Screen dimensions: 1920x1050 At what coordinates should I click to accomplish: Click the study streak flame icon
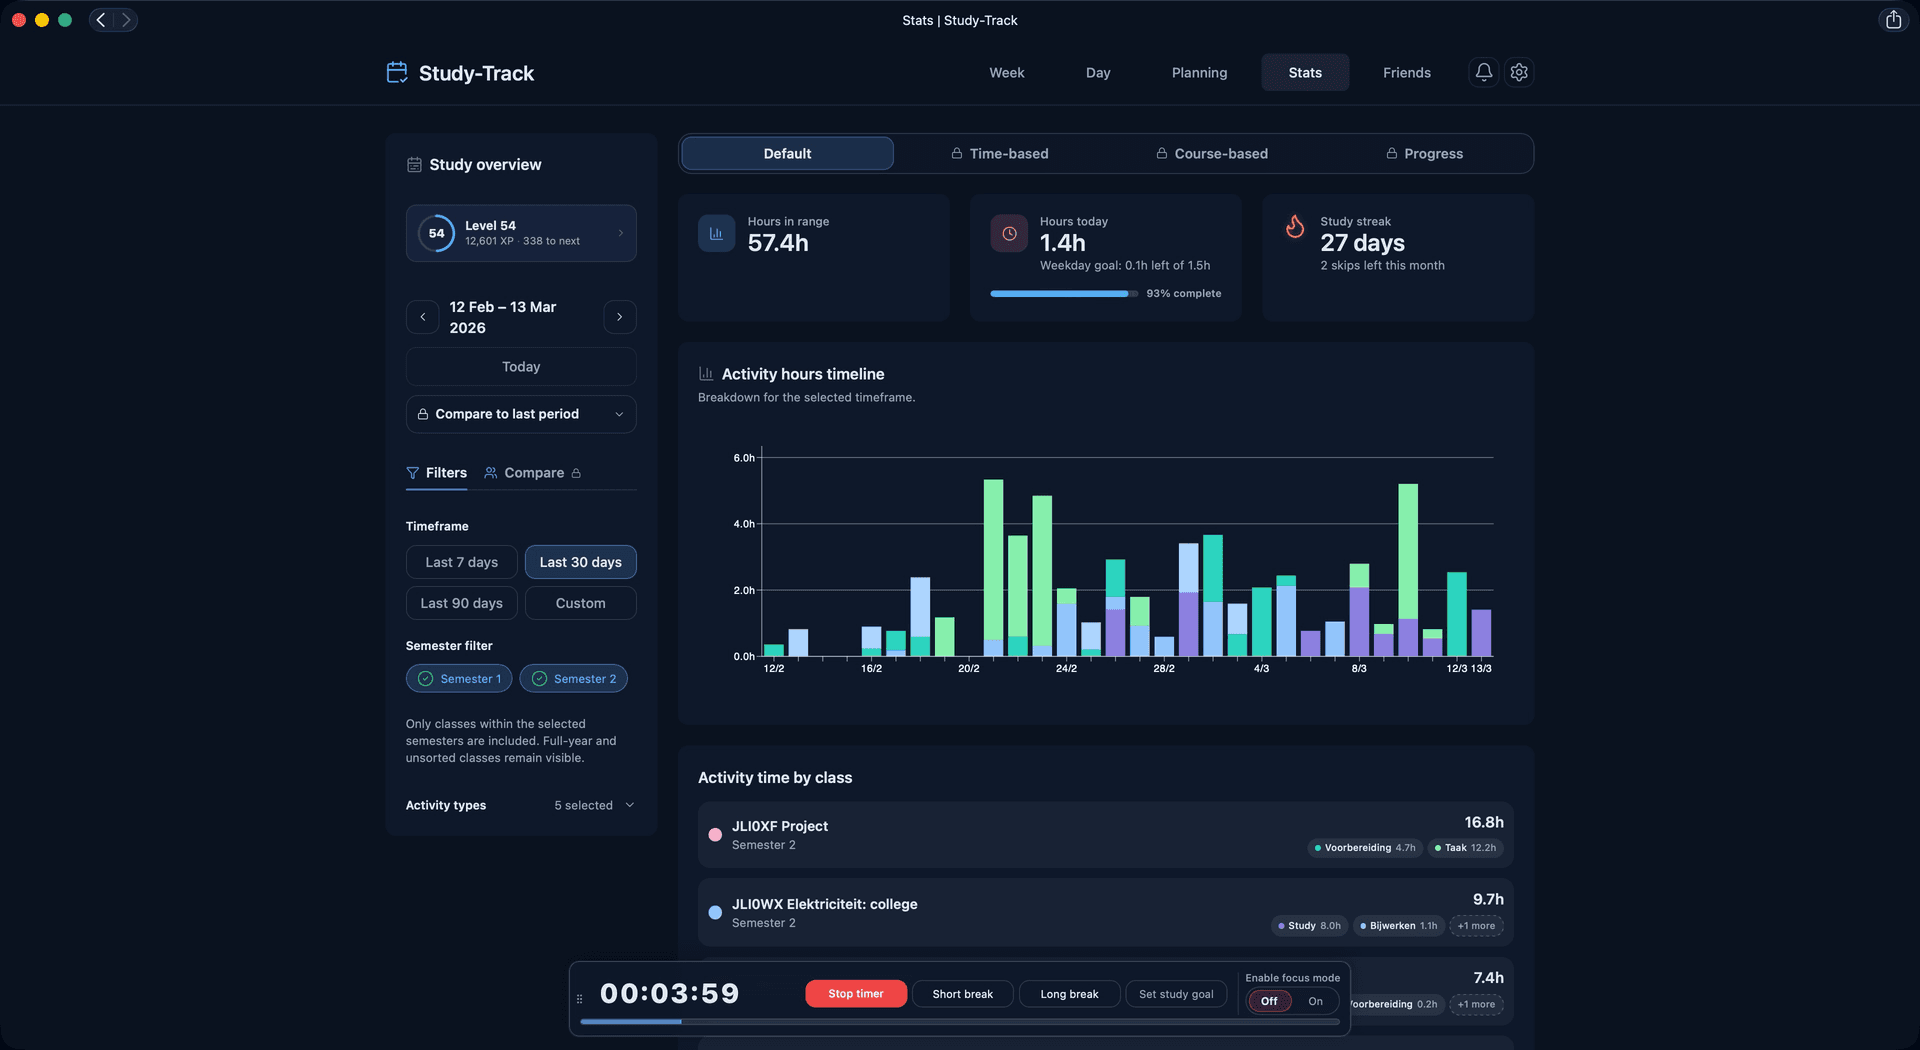[x=1295, y=227]
